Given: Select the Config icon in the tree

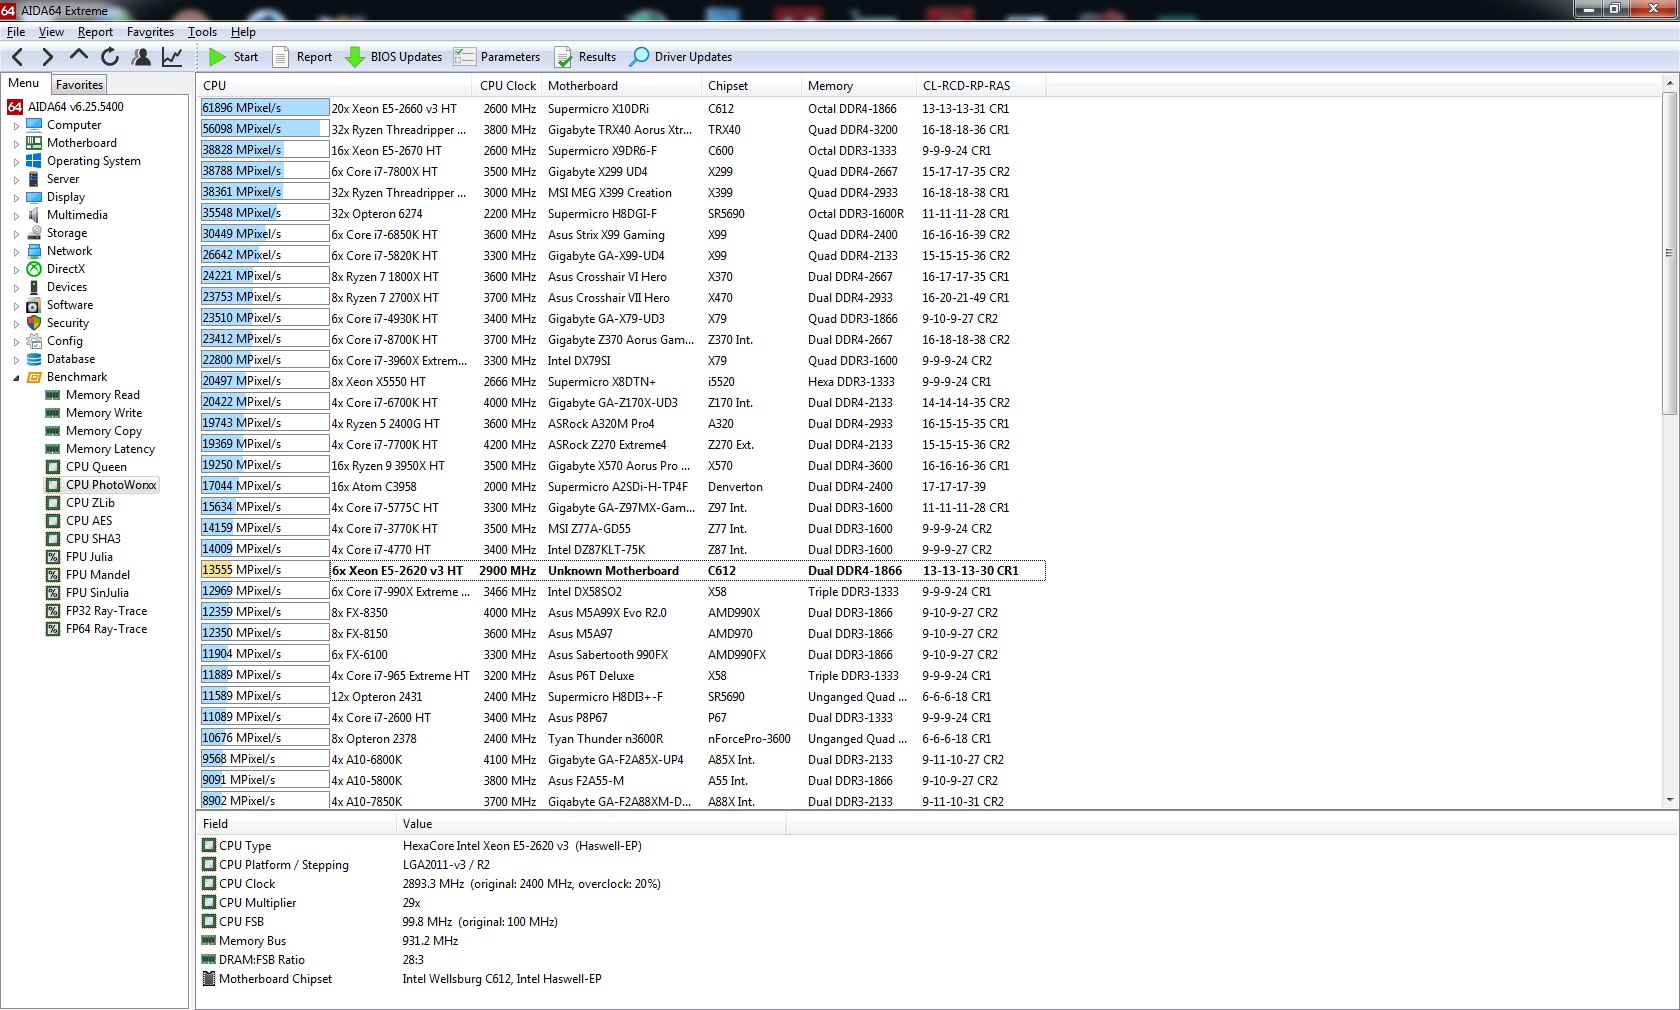Looking at the screenshot, I should click(34, 341).
